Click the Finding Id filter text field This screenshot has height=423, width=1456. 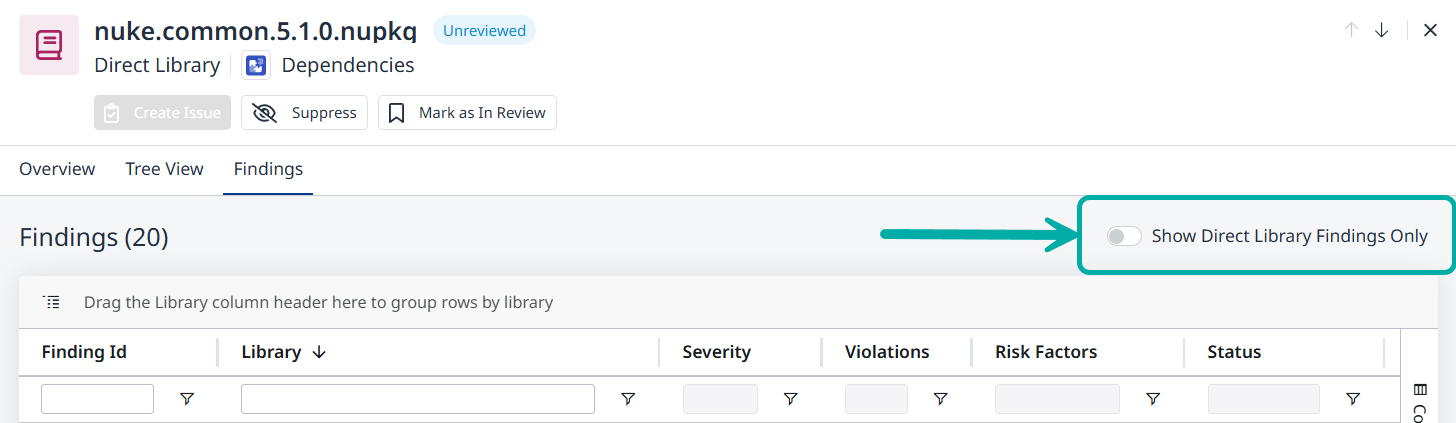pyautogui.click(x=97, y=399)
